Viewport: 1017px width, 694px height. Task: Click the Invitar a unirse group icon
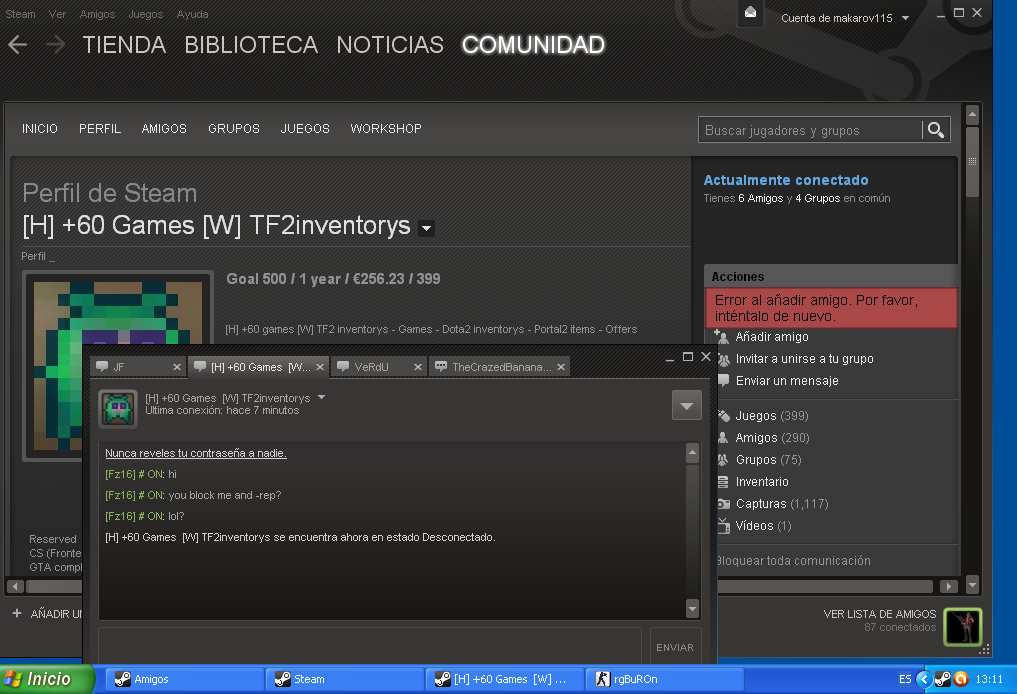723,359
